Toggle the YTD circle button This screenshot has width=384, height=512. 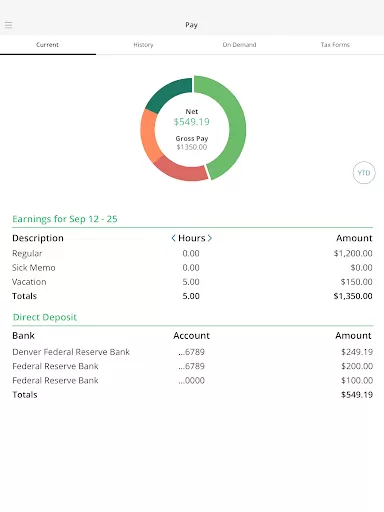(x=364, y=173)
